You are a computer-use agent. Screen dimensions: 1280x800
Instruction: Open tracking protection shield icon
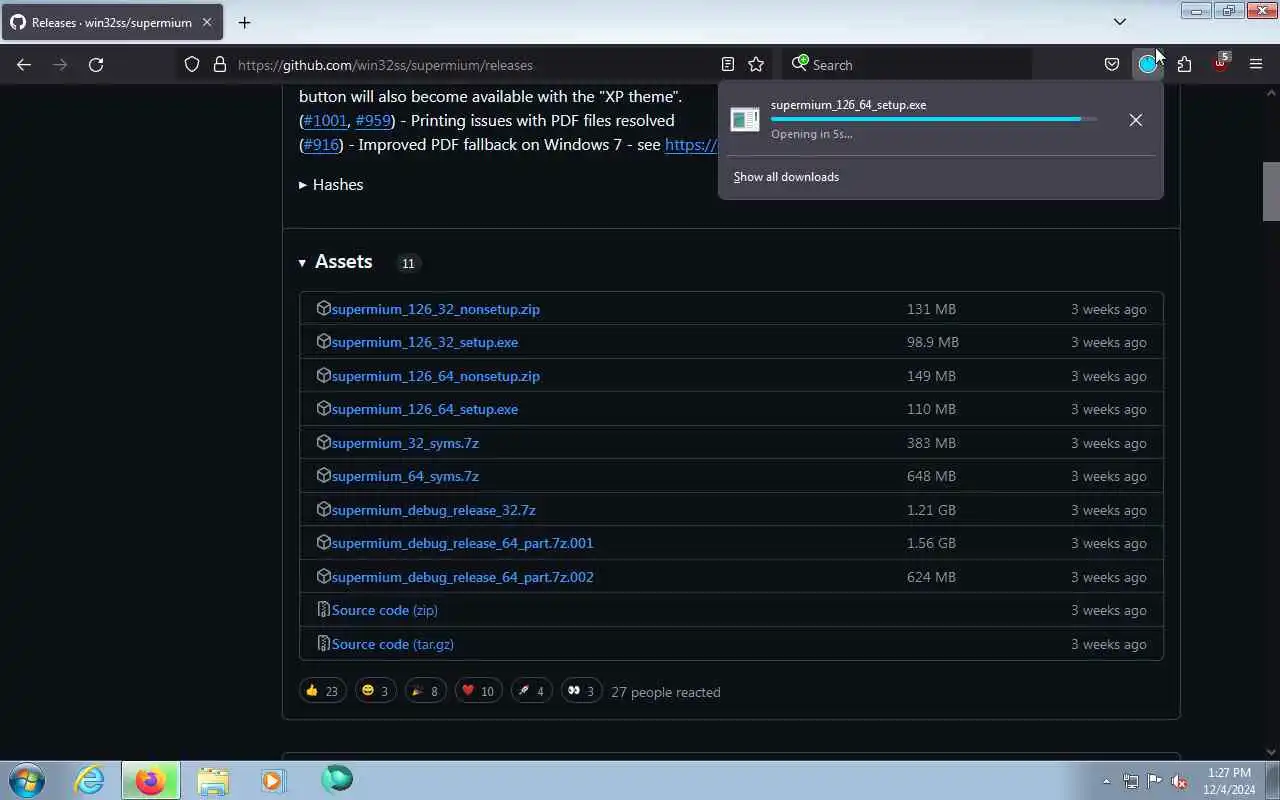coord(192,64)
